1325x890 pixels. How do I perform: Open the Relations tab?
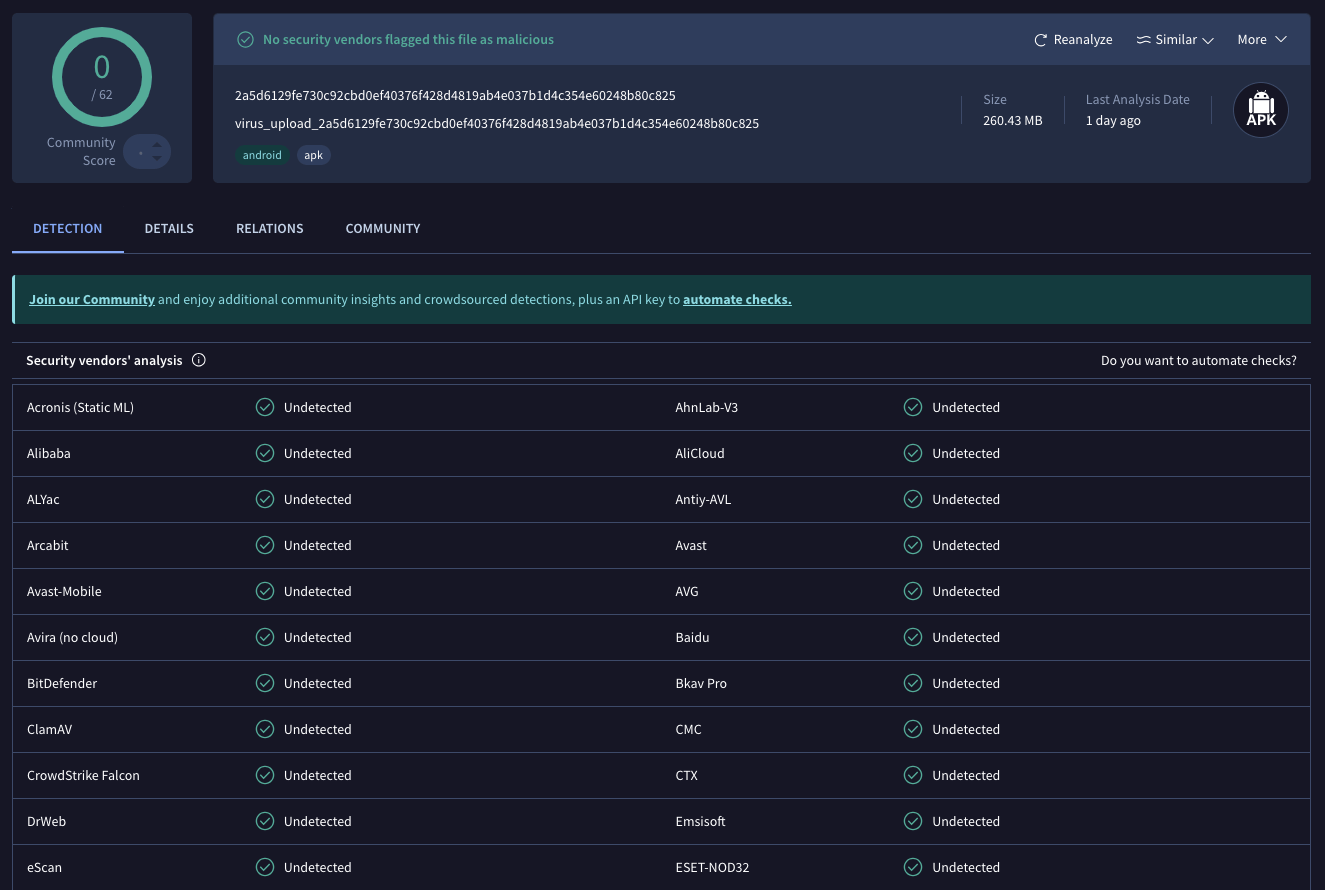coord(269,229)
